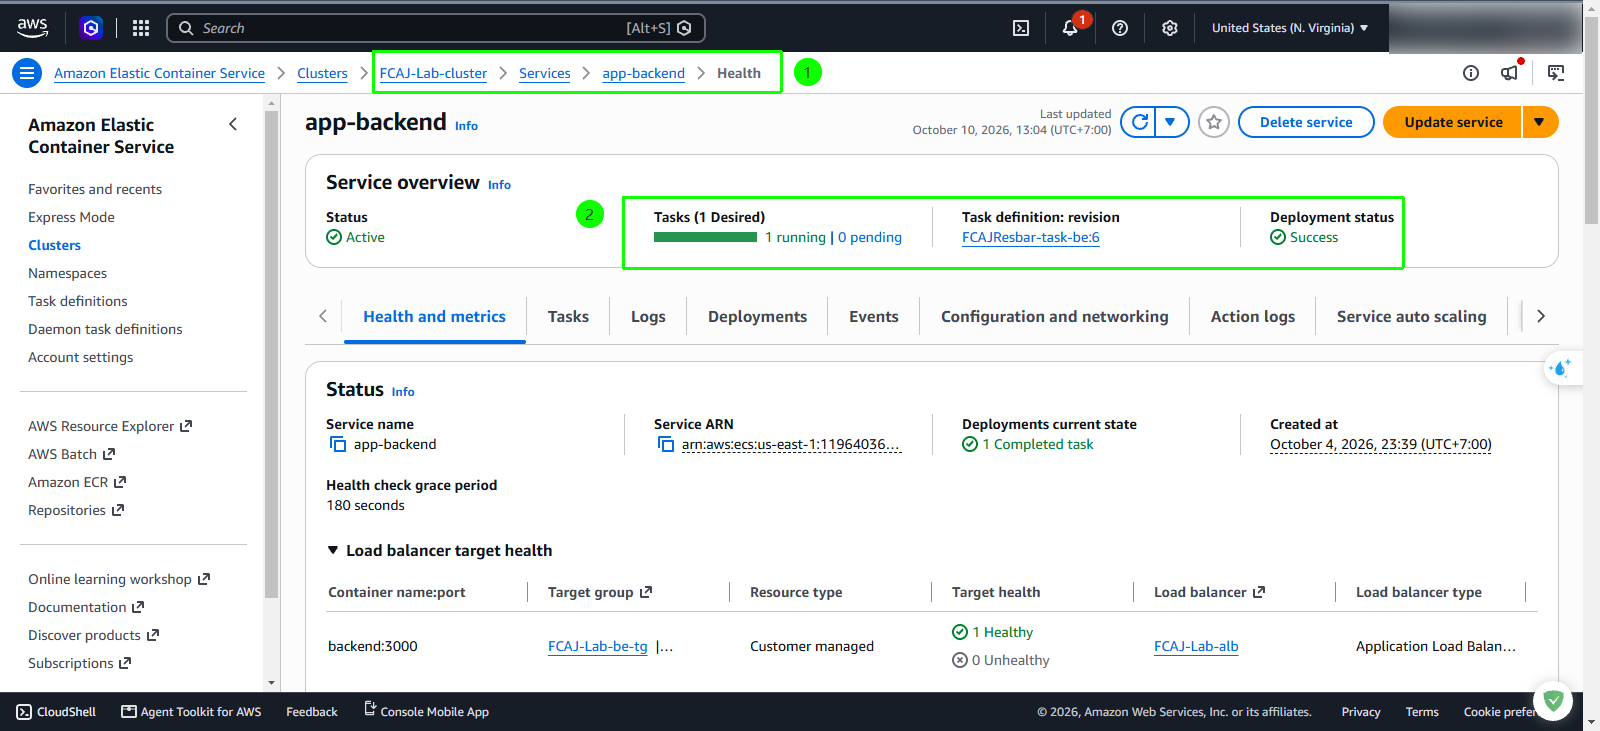Copy the service name app-backend

pos(338,444)
